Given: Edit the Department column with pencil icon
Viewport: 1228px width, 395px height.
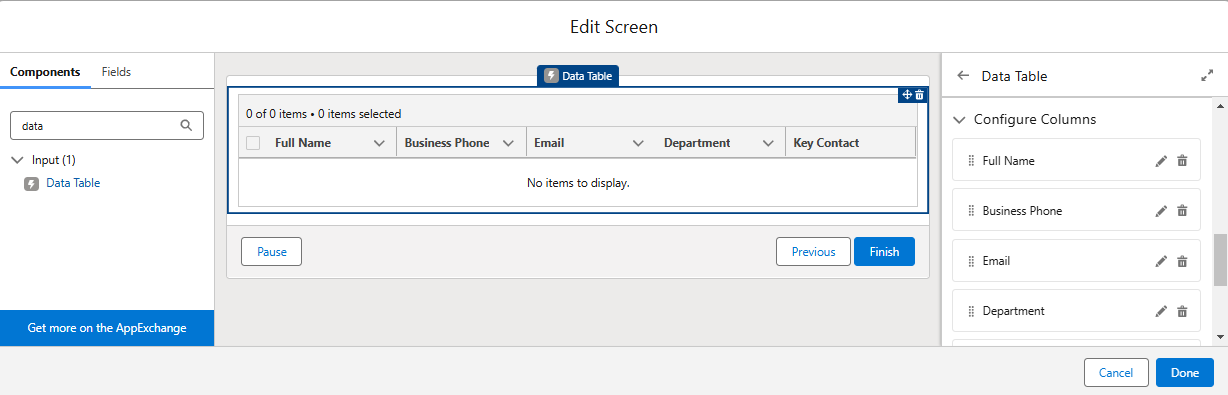Looking at the screenshot, I should pyautogui.click(x=1161, y=311).
